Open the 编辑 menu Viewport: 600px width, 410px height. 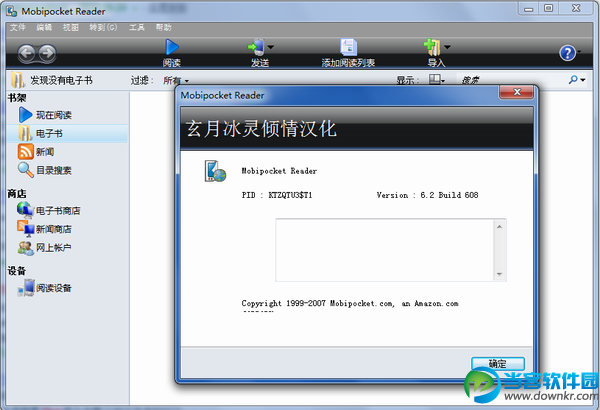pos(44,27)
